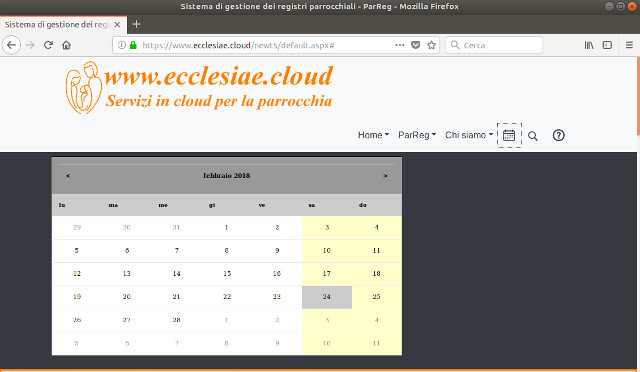Click the www.ecclesiae.cloud banner title
This screenshot has width=640, height=372.
pos(219,76)
